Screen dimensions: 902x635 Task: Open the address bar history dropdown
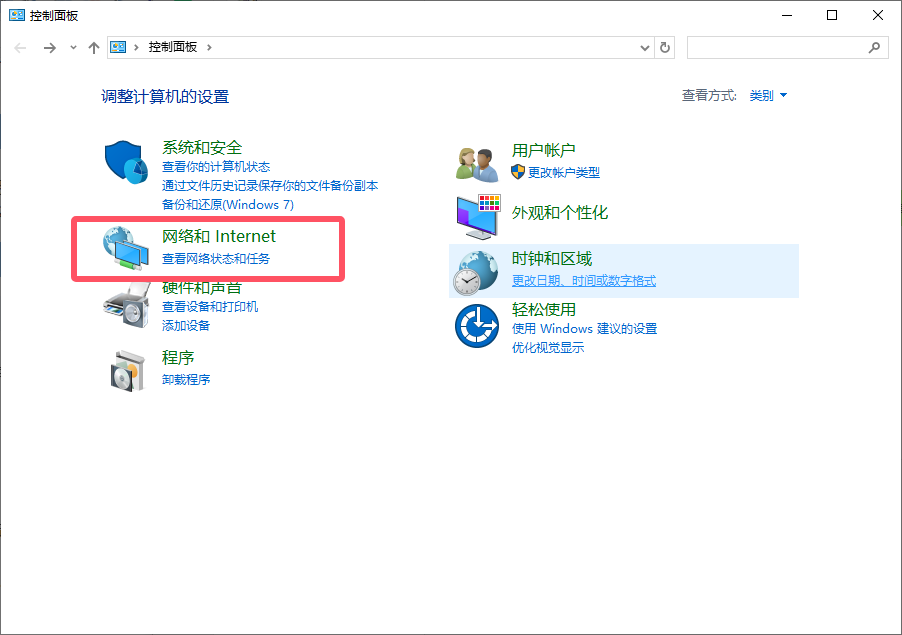pyautogui.click(x=645, y=47)
